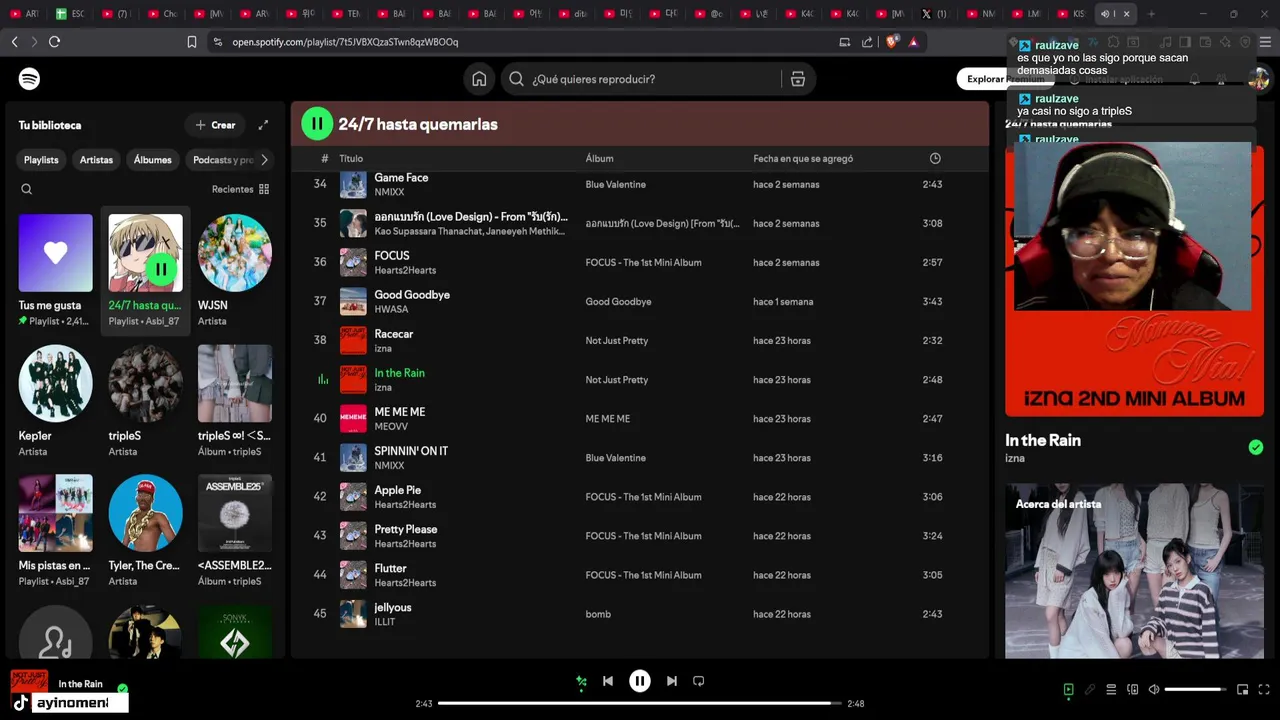Click the browser back arrow
This screenshot has width=1280, height=720.
pos(14,42)
